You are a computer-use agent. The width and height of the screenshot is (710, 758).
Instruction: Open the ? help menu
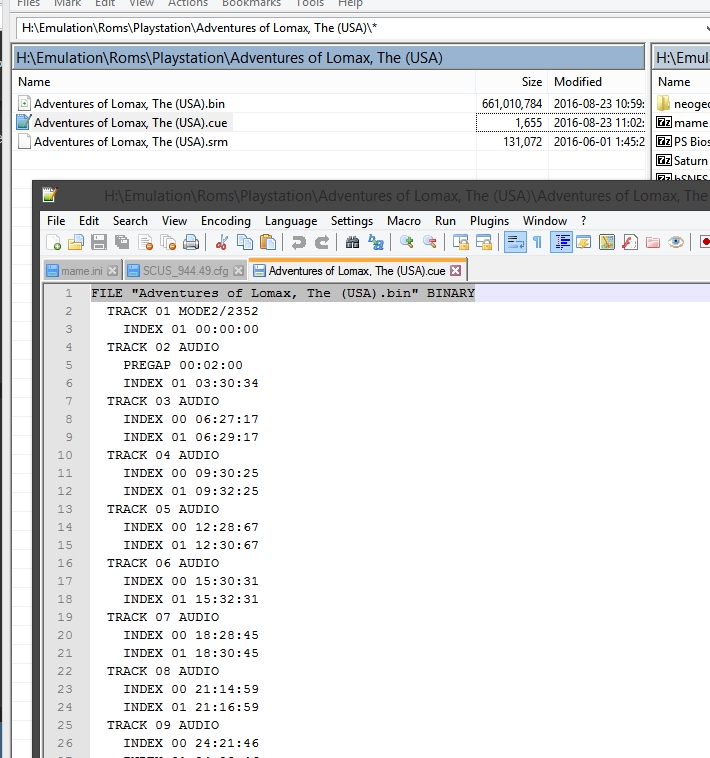tap(583, 221)
